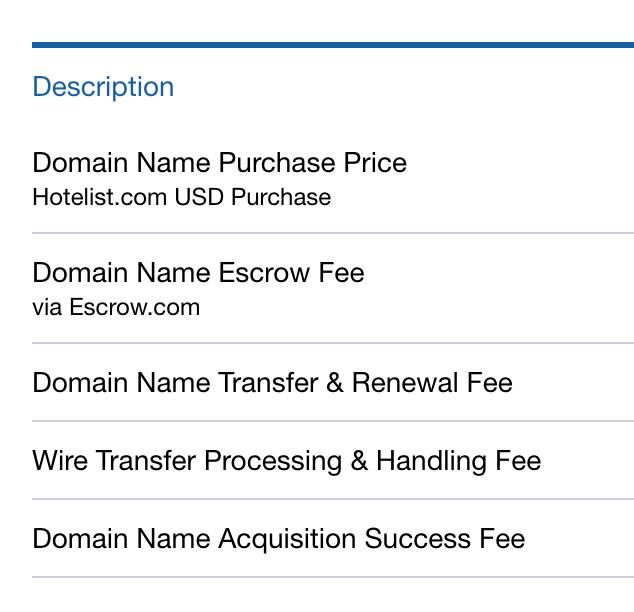Click the word Acquisition in the success fee row
This screenshot has height=612, width=634.
pyautogui.click(x=287, y=539)
